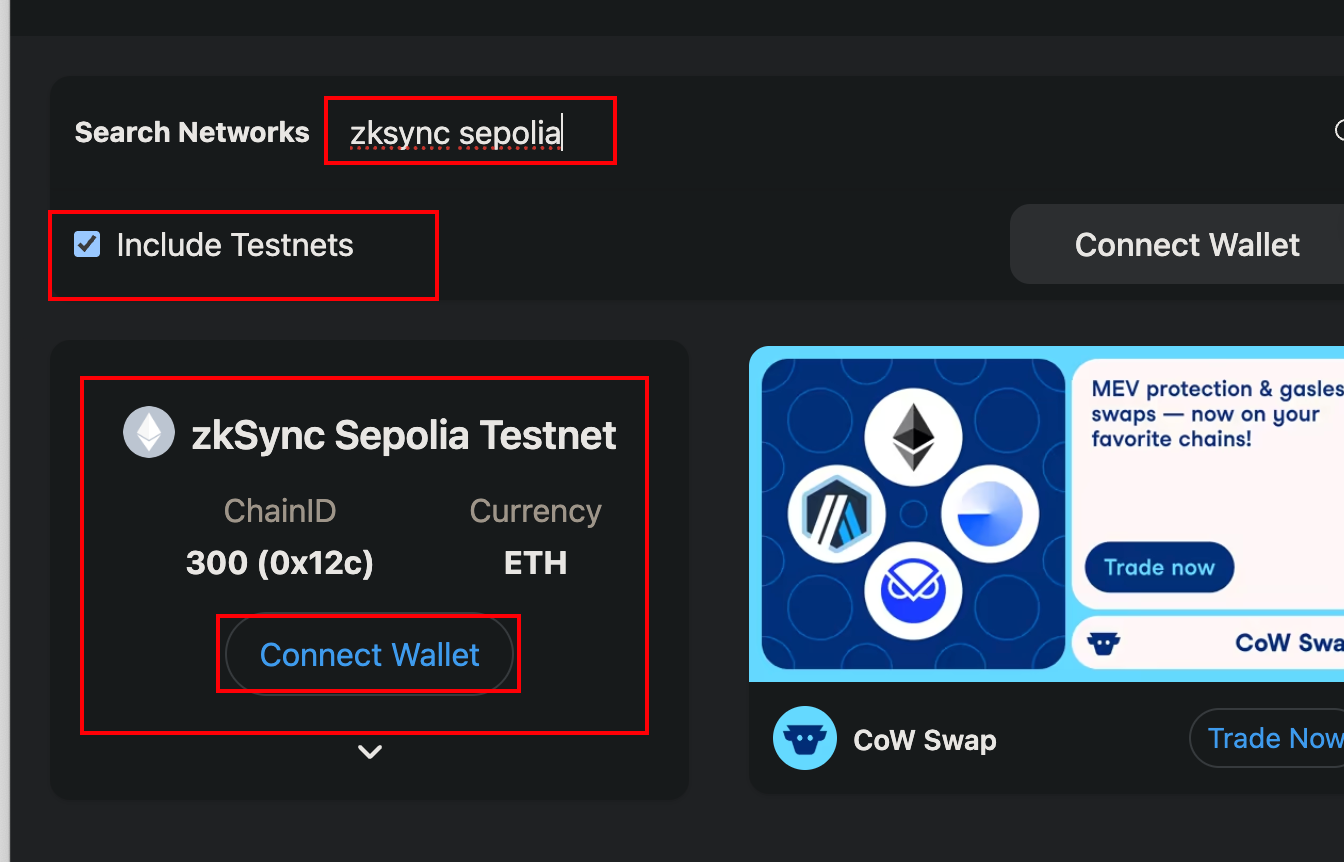Click the Arbitrum logo in the banner
This screenshot has height=862, width=1344.
[837, 516]
